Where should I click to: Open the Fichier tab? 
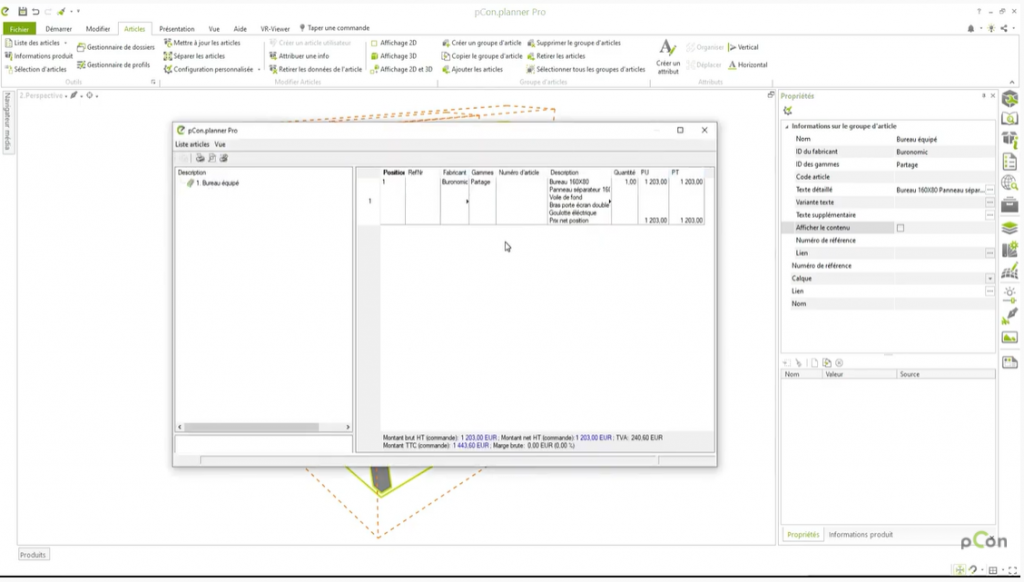[x=19, y=29]
